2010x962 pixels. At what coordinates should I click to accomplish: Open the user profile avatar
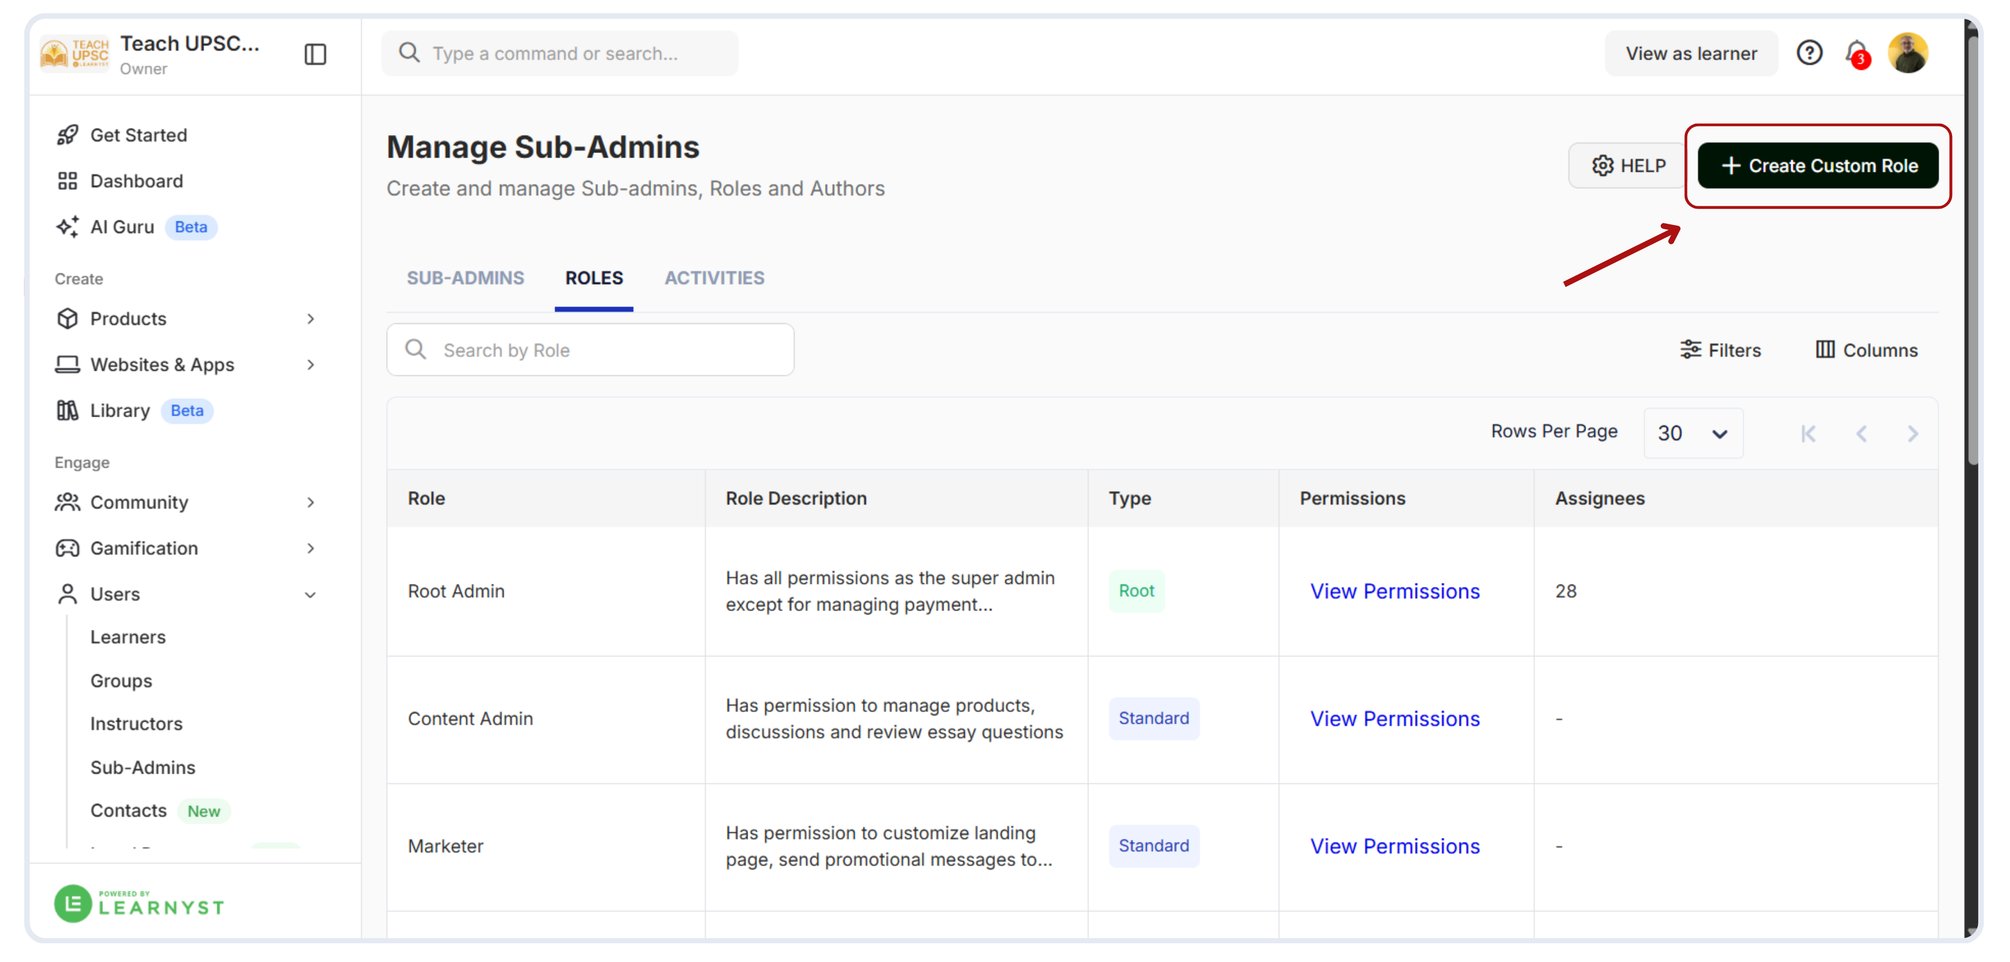1907,53
